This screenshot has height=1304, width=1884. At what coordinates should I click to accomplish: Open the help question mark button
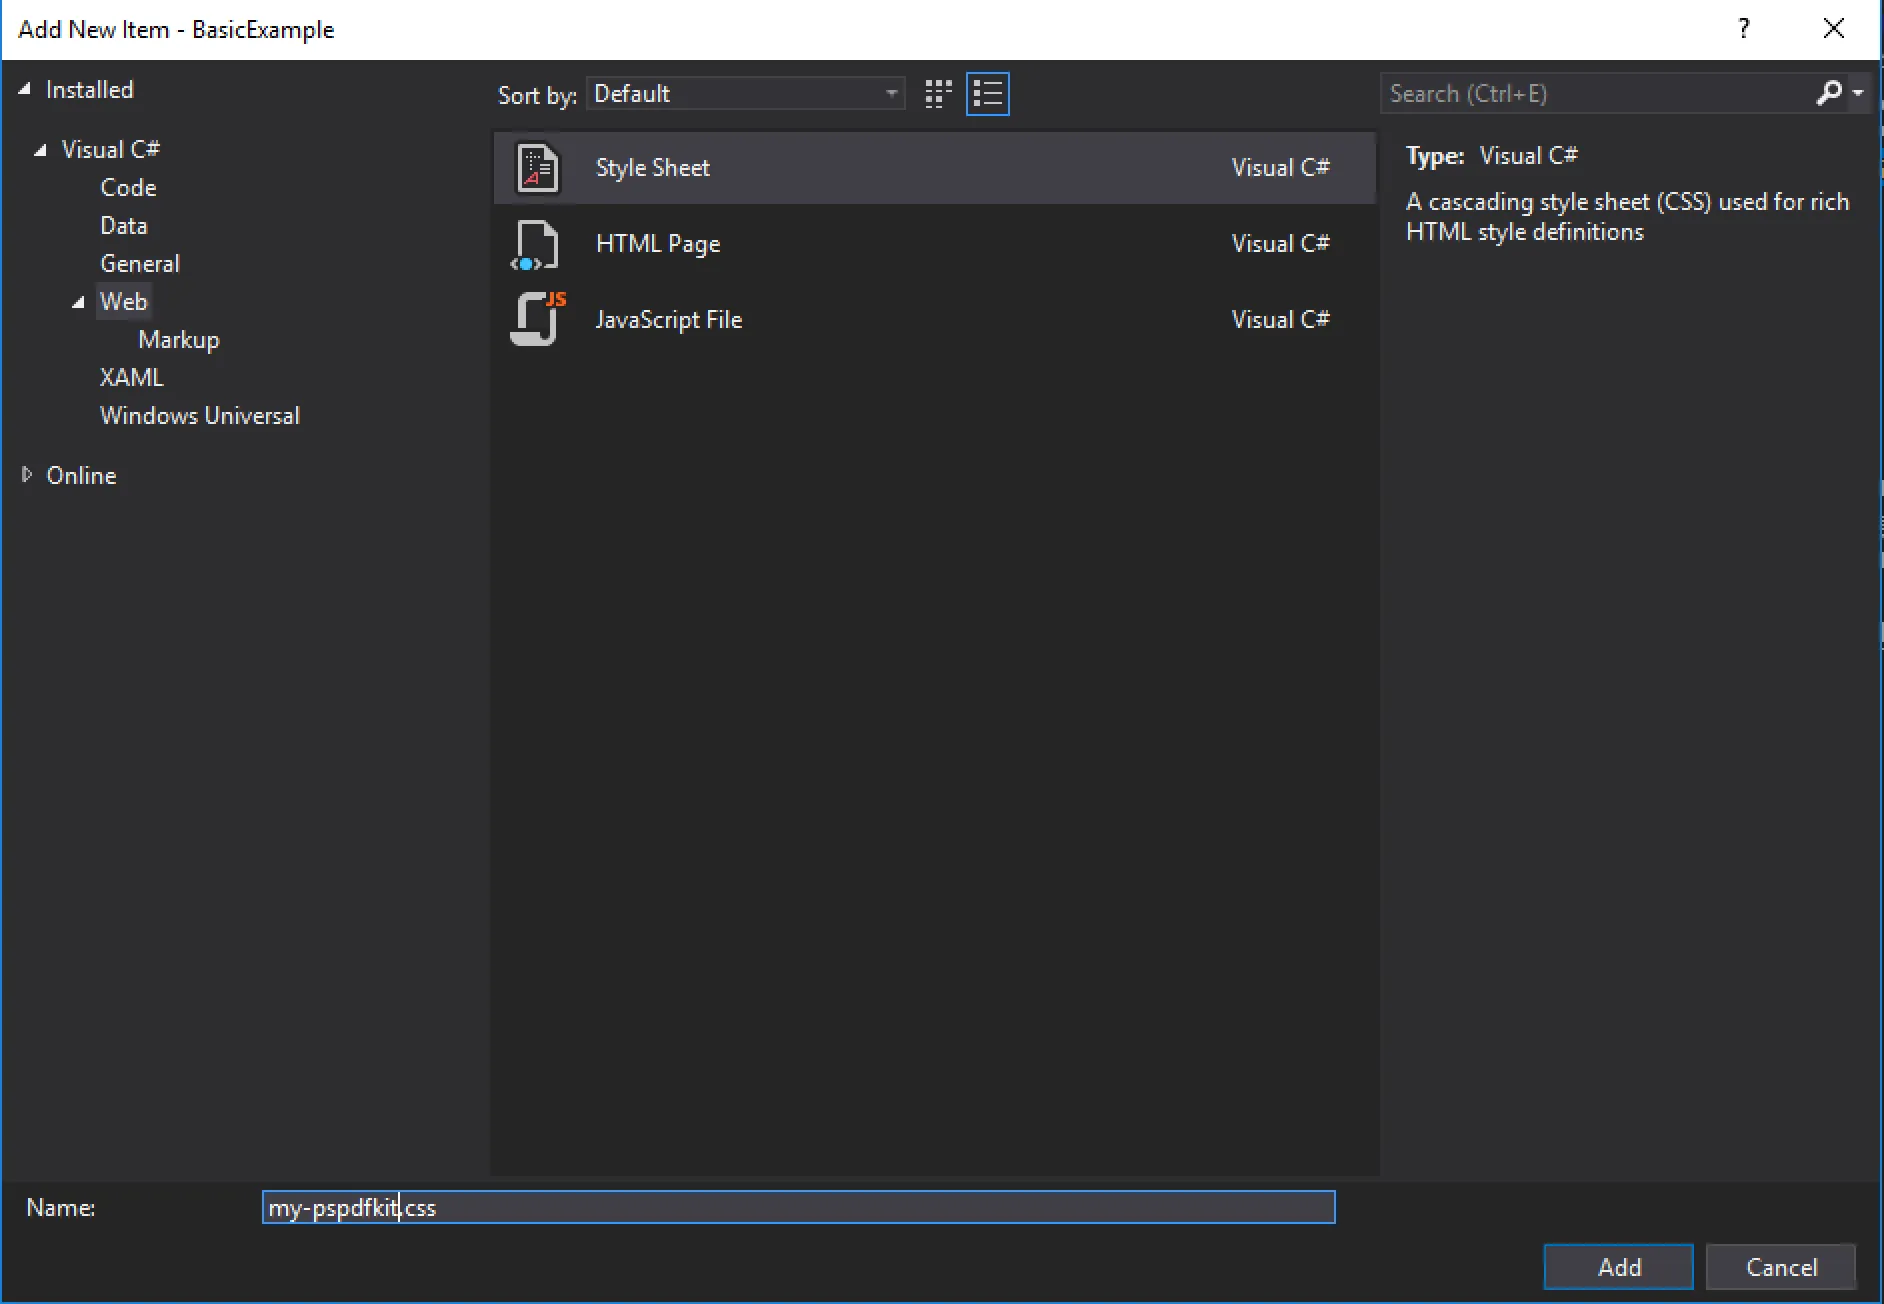[1744, 29]
